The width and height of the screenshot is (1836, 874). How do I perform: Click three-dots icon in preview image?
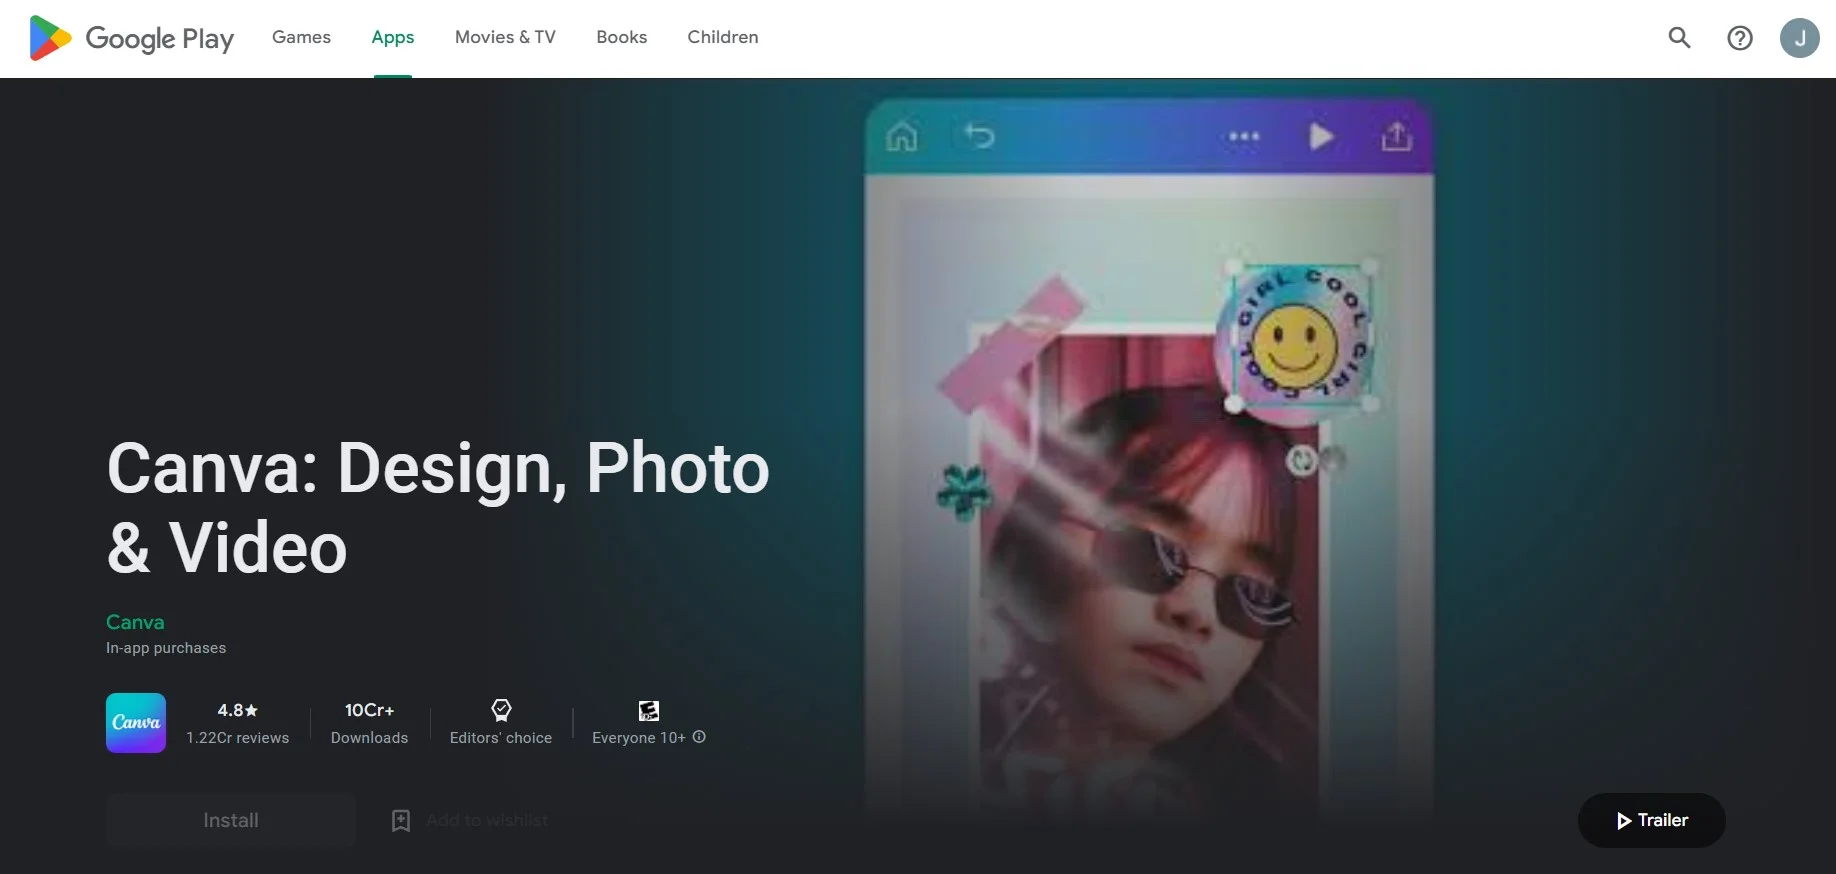coord(1245,136)
